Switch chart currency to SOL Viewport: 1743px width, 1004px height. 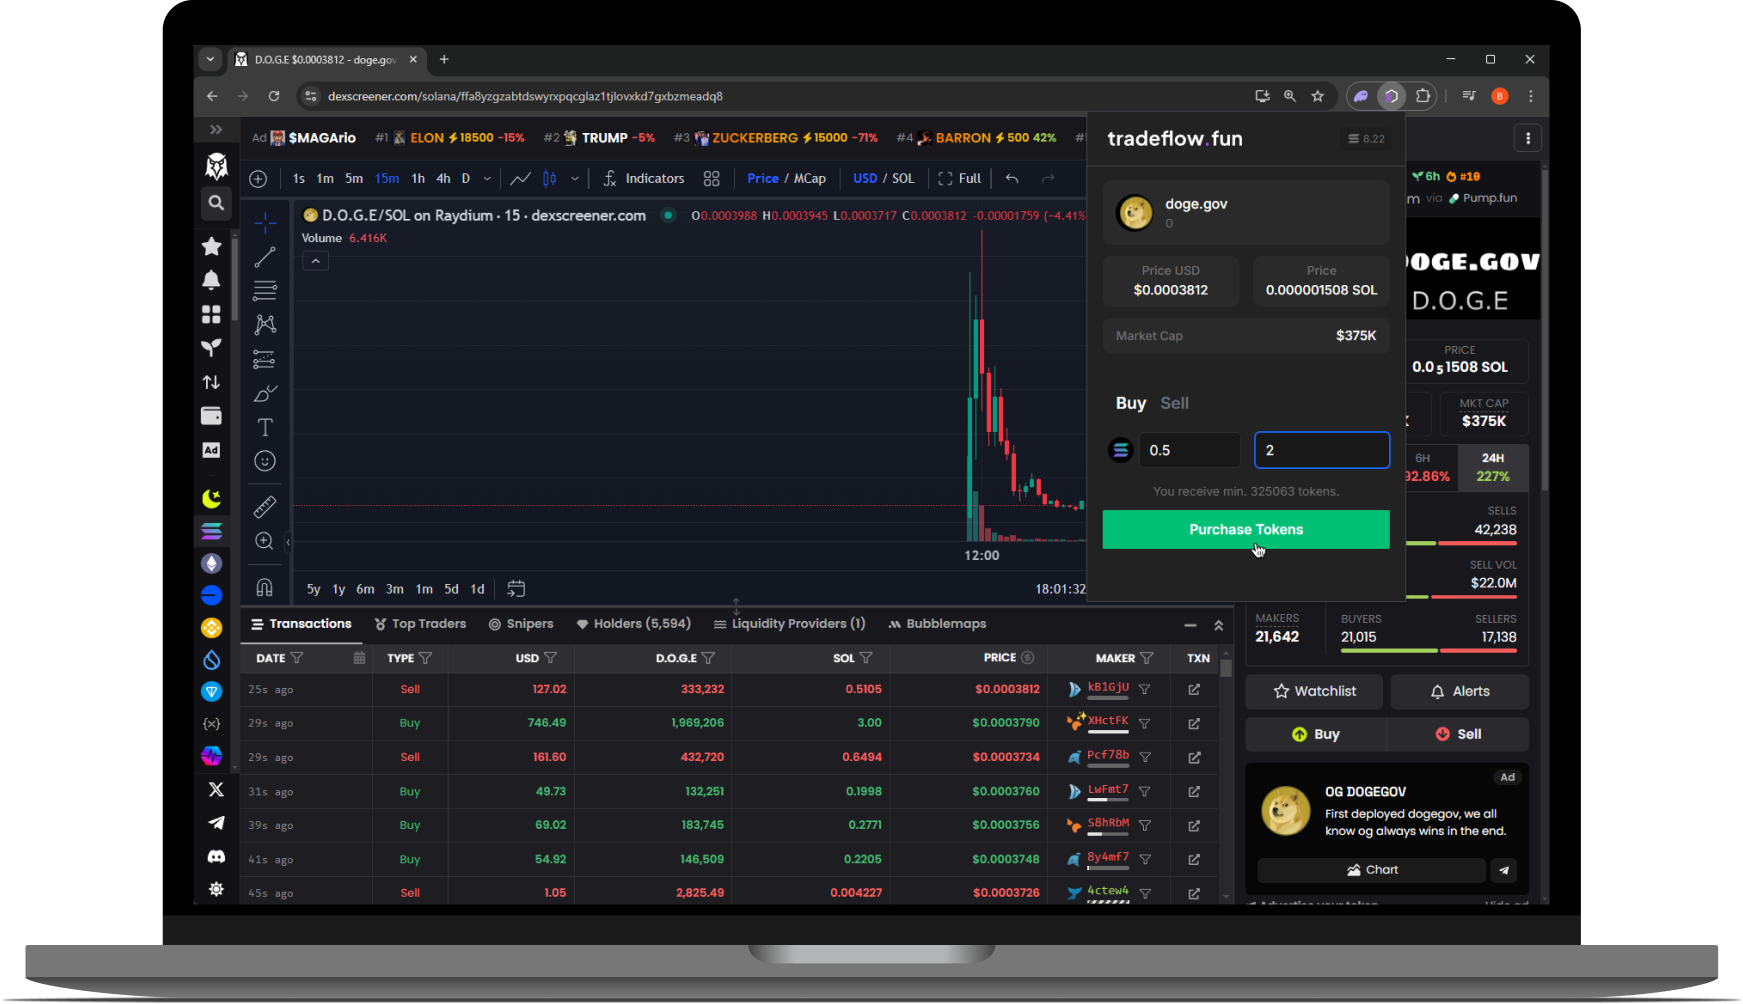pos(903,178)
